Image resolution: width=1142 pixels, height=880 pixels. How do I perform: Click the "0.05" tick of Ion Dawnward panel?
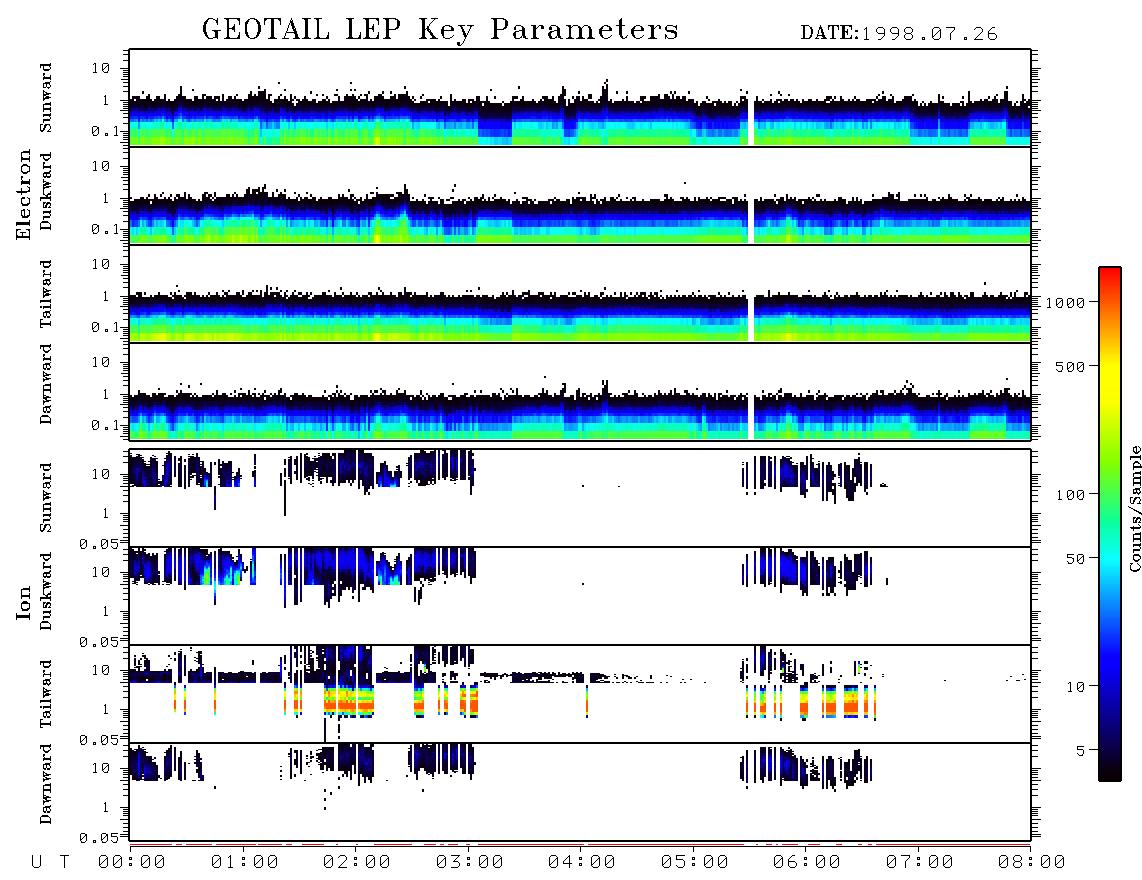tap(101, 838)
